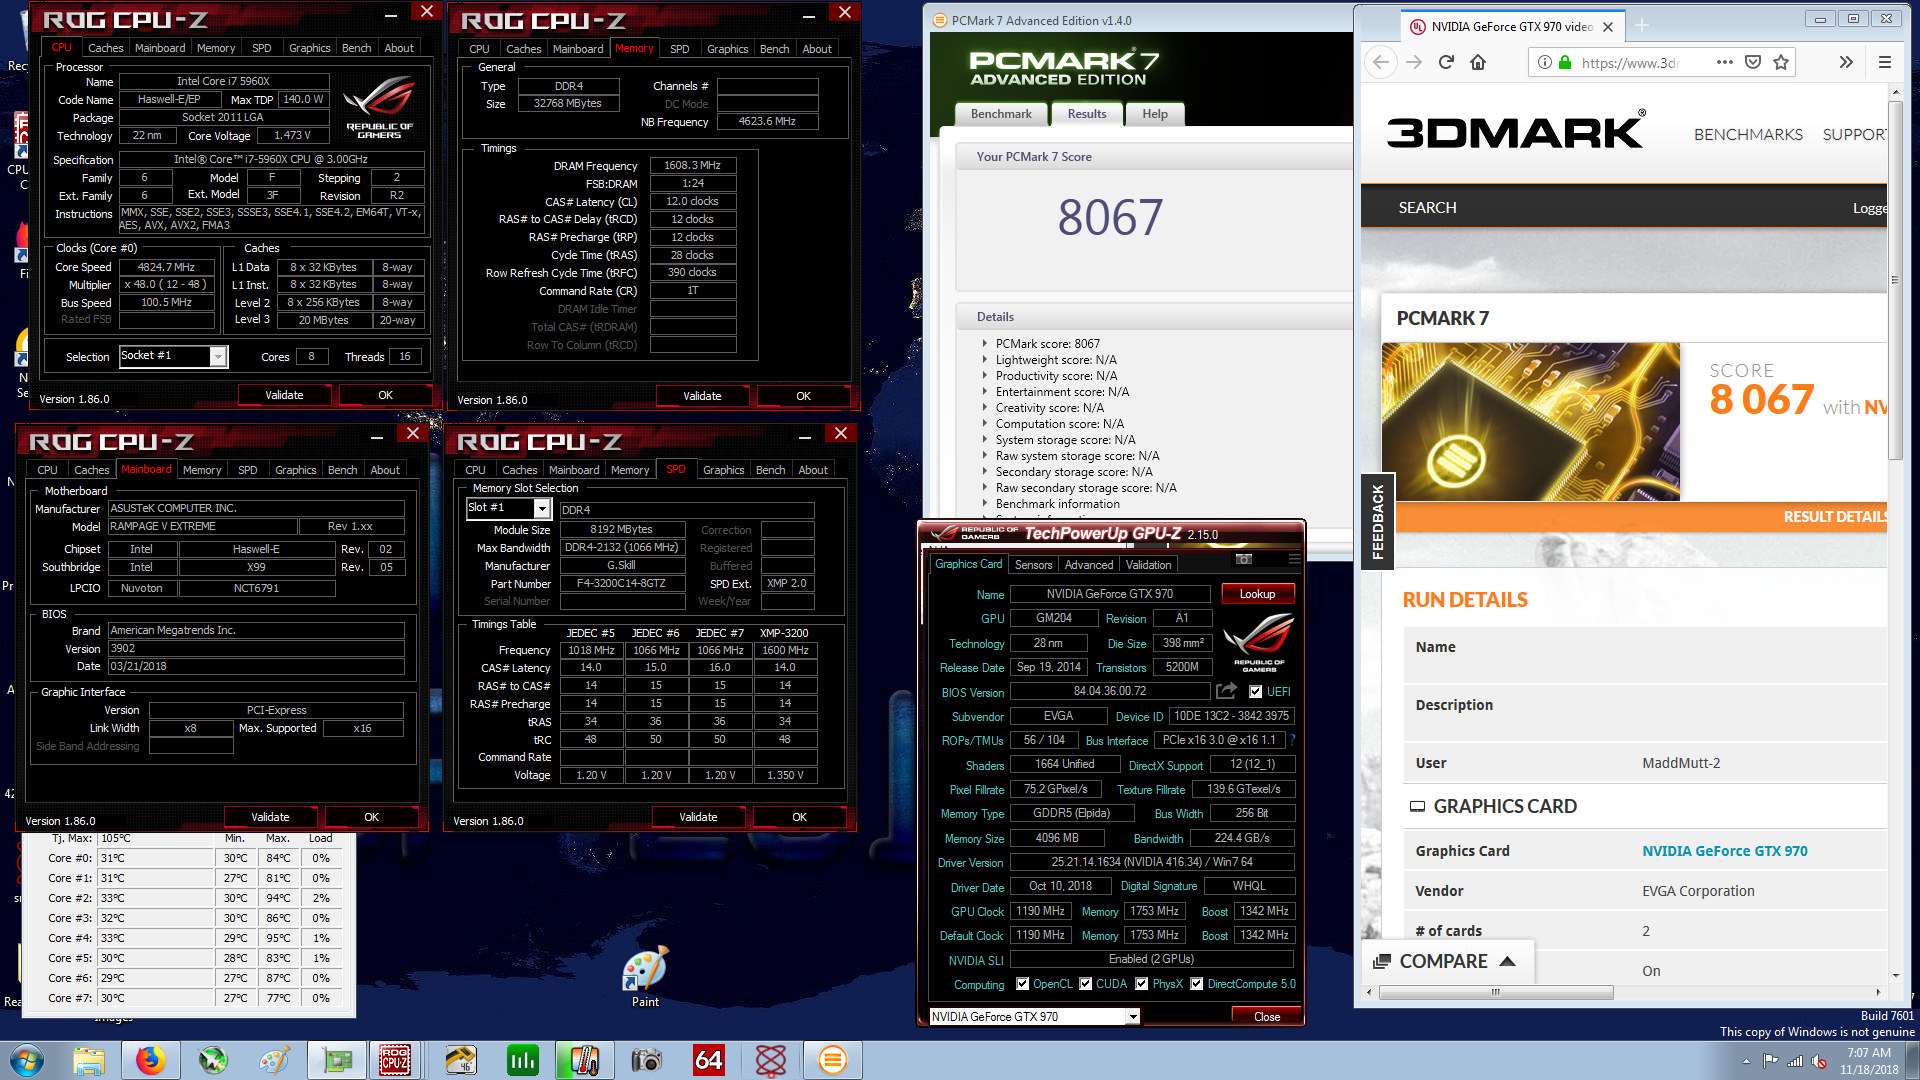This screenshot has height=1080, width=1920.
Task: Open the network tray icon
Action: tap(1795, 1061)
